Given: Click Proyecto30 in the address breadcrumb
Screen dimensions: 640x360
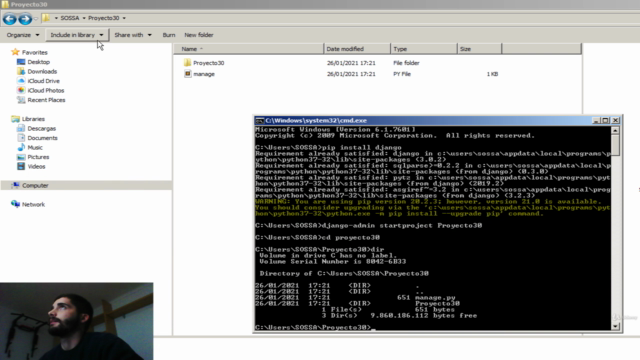Looking at the screenshot, I should (104, 18).
